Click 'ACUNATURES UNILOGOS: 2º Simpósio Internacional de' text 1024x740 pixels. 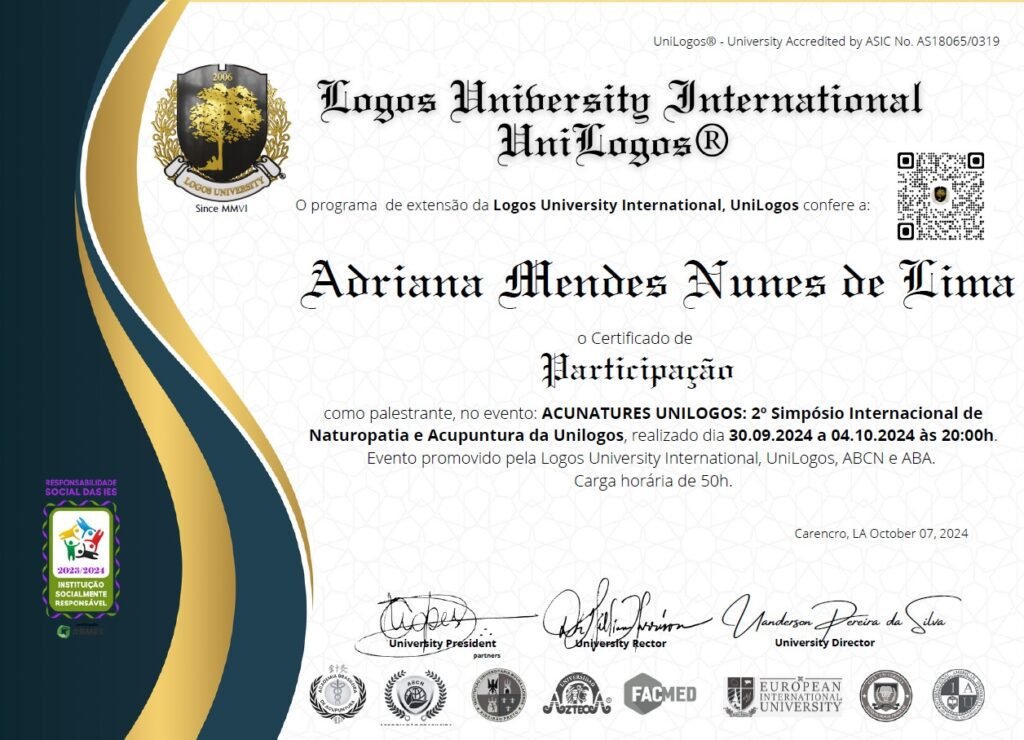[762, 413]
